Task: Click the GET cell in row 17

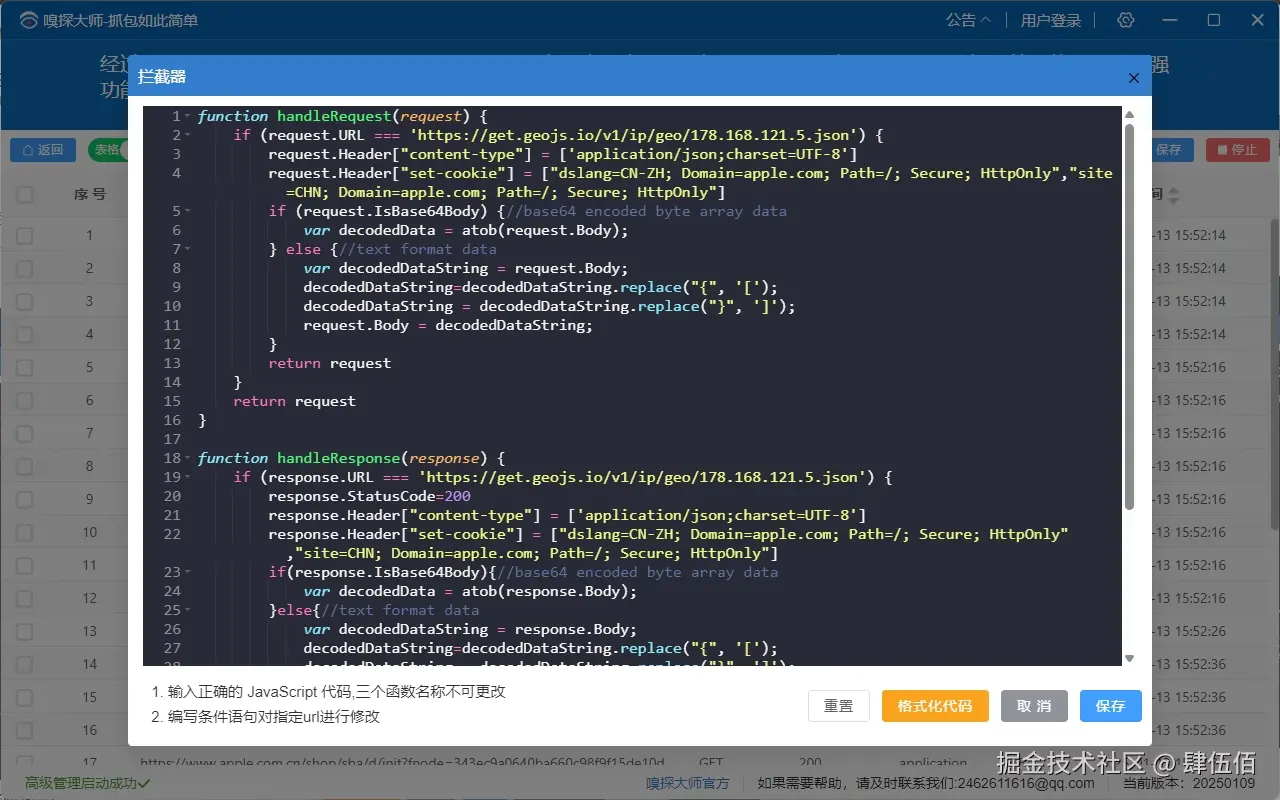Action: (711, 763)
